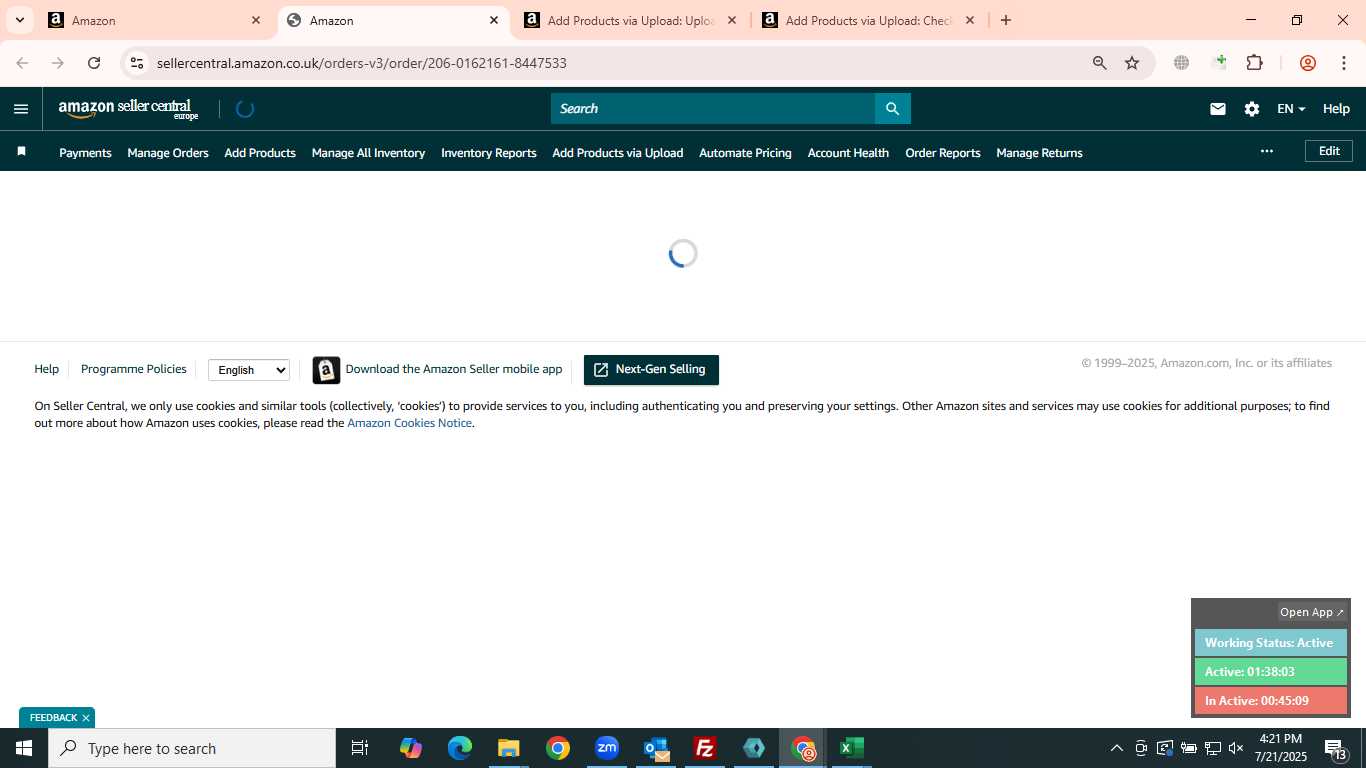Viewport: 1366px width, 768px height.
Task: Open the tab search dropdown arrow
Action: (19, 20)
